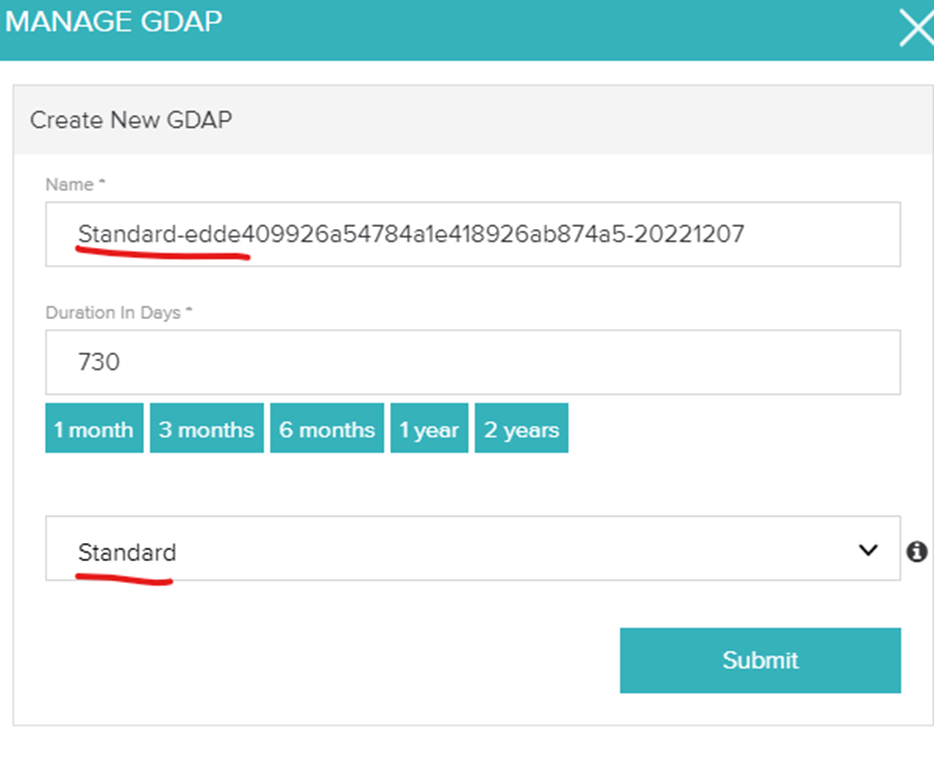Image resolution: width=934 pixels, height=759 pixels.
Task: Click the underlined Standard text in dropdown
Action: tap(127, 551)
